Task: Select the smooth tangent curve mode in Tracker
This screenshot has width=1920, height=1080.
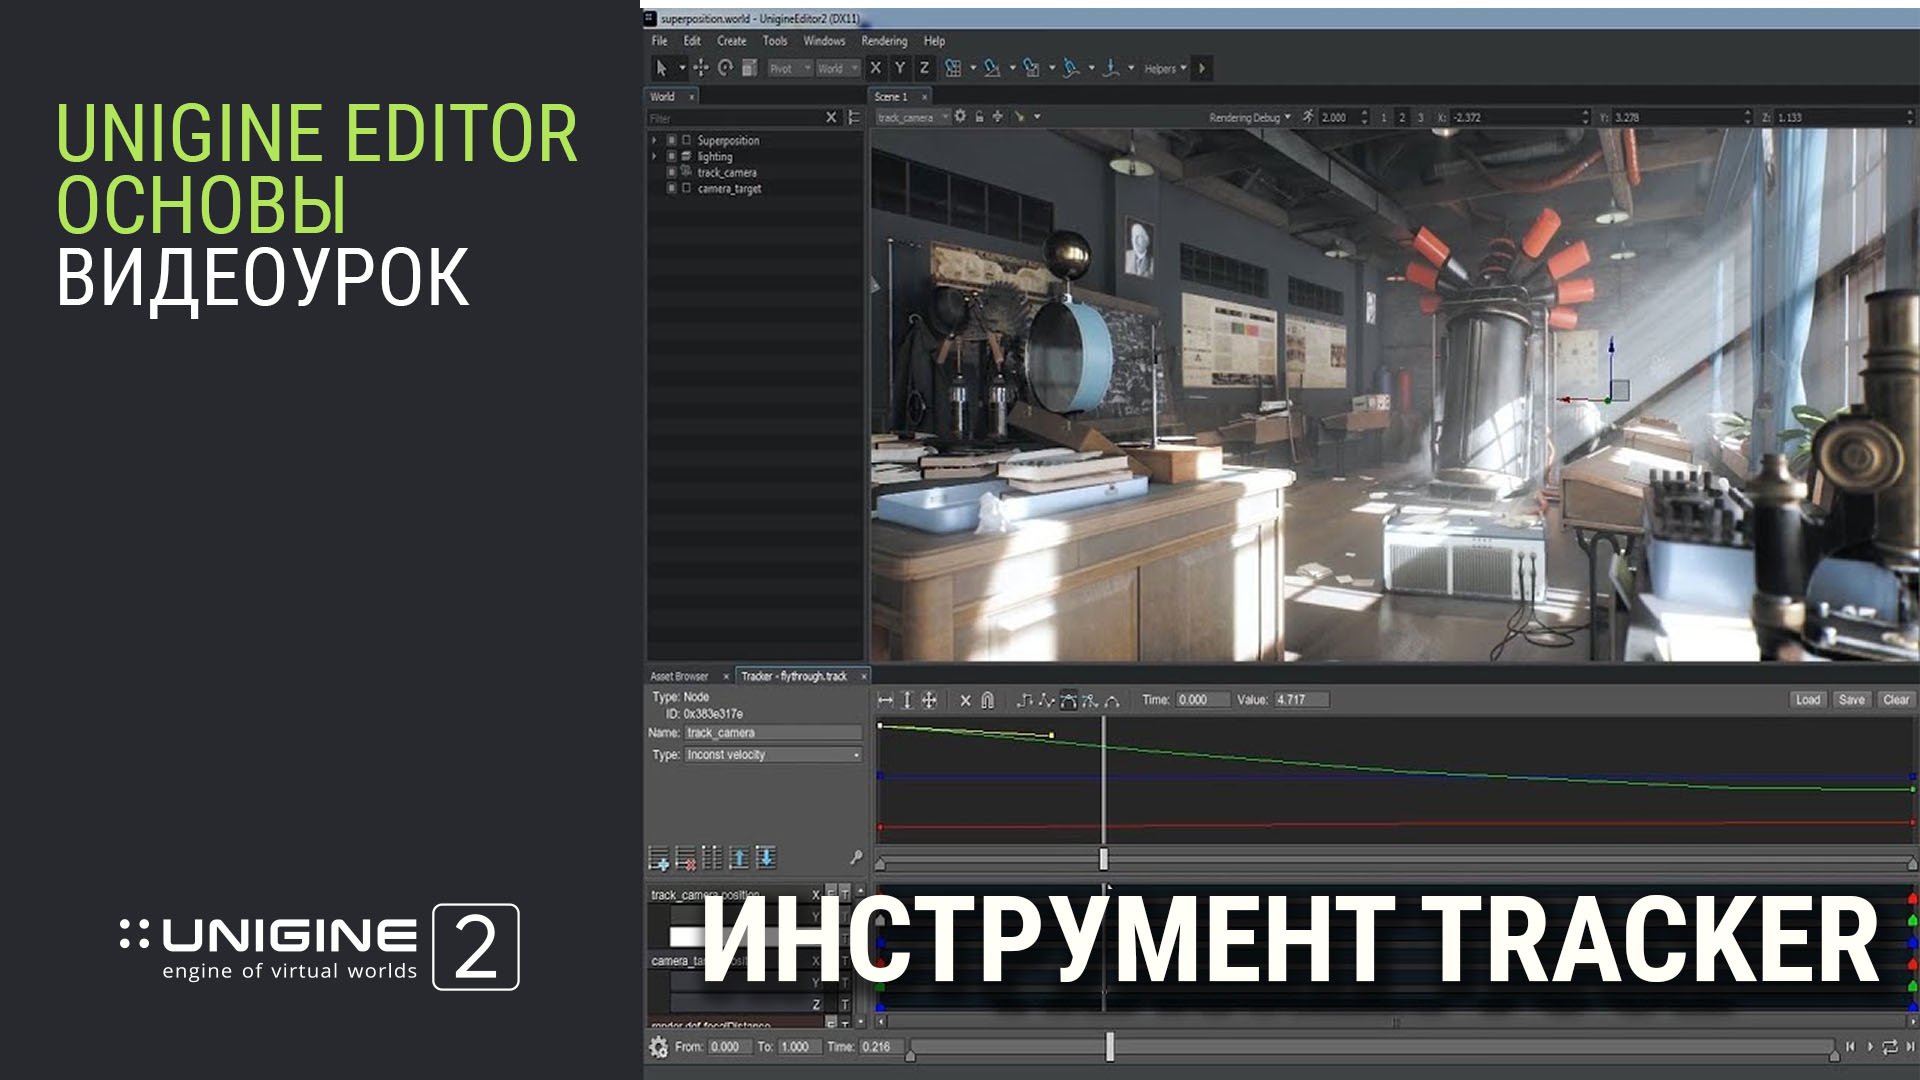Action: coord(1070,700)
